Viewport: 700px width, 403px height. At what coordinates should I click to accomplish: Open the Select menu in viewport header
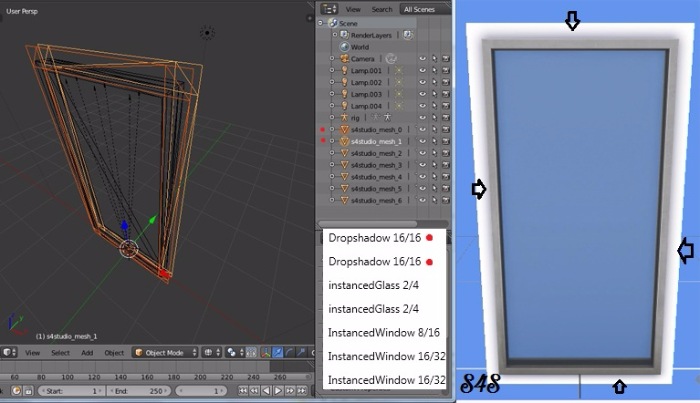(x=60, y=352)
